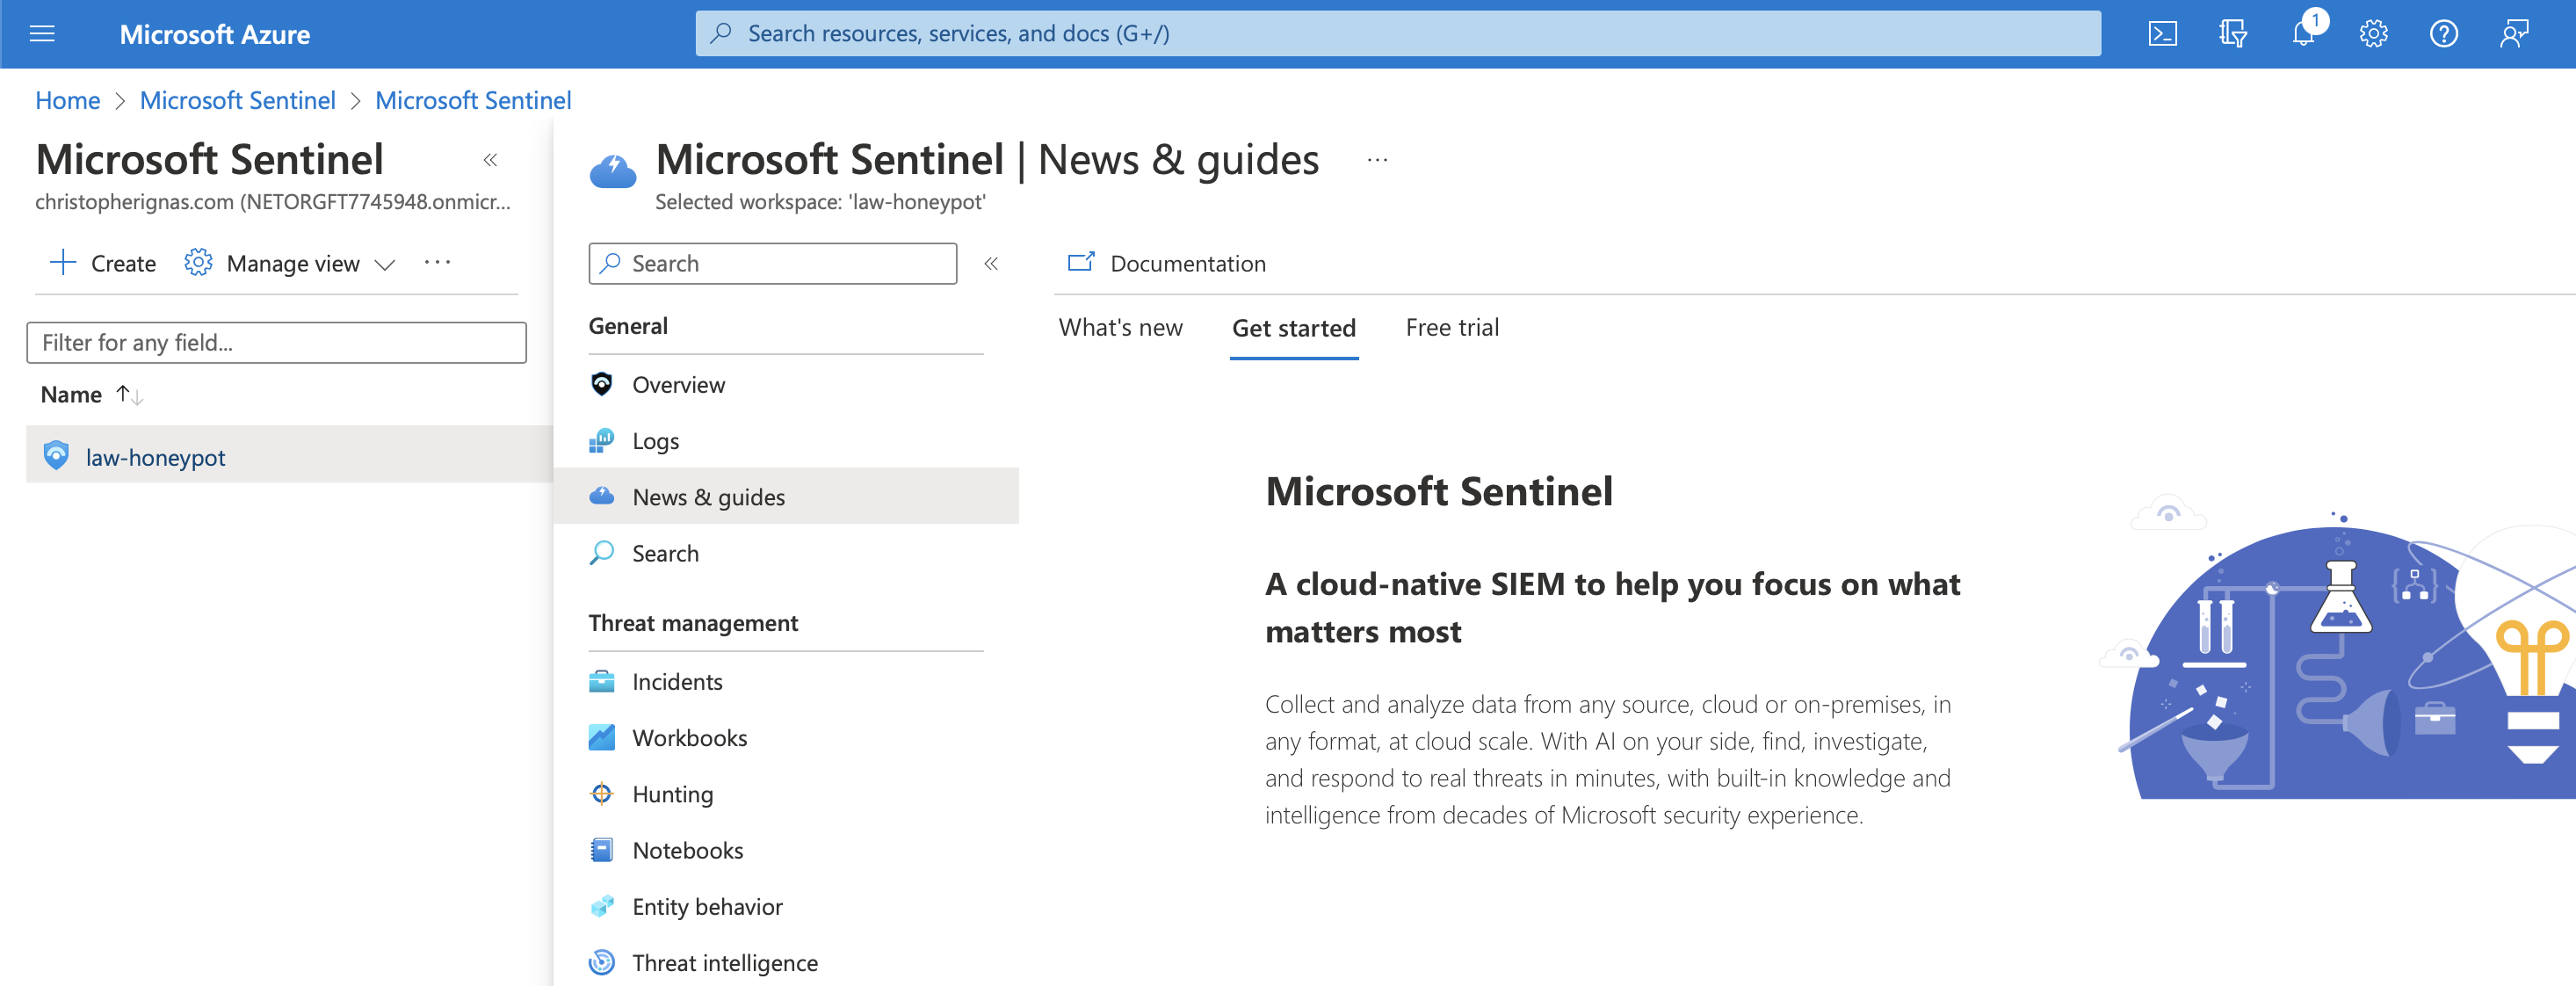The width and height of the screenshot is (2576, 986).
Task: Open Cloud Shell from the top bar
Action: [x=2162, y=34]
